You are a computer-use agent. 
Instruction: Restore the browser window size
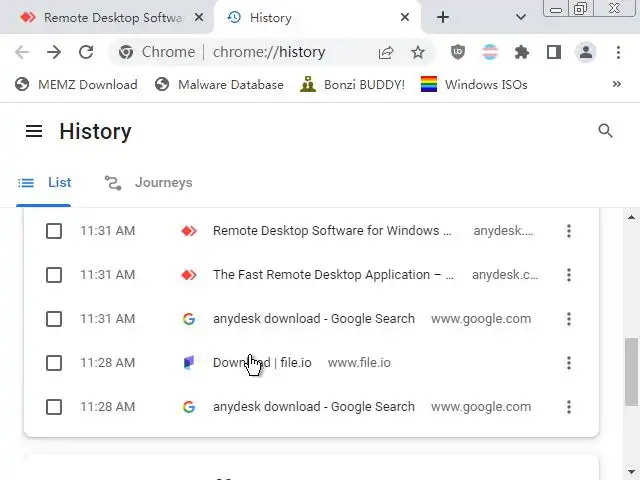(580, 9)
